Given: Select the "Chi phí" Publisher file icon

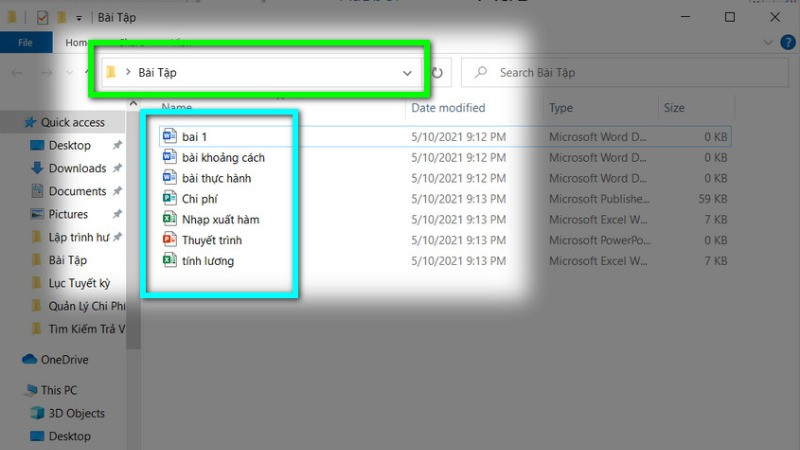Looking at the screenshot, I should point(169,199).
